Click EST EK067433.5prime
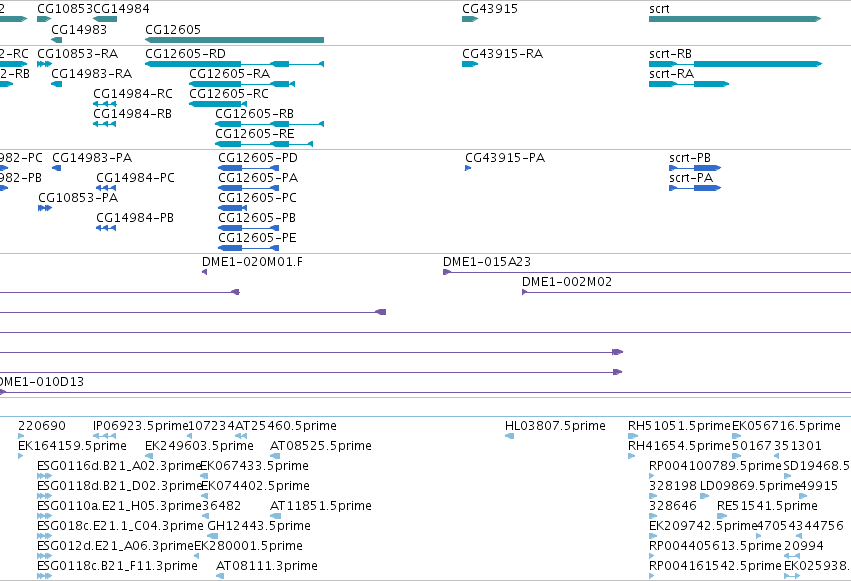Image resolution: width=851 pixels, height=581 pixels. coord(204,476)
